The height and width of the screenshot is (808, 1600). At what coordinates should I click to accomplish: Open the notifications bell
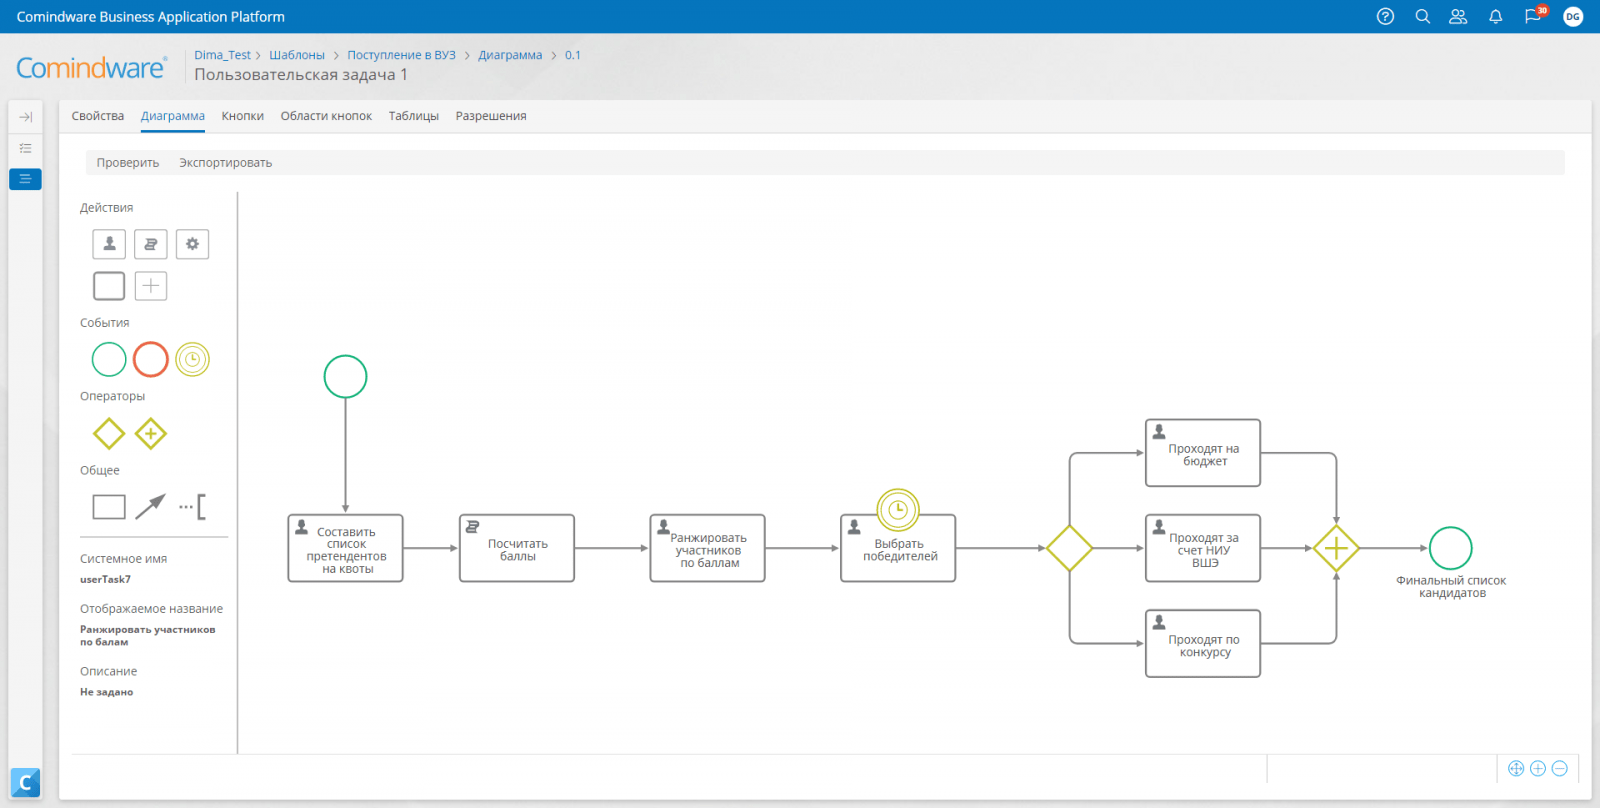tap(1495, 17)
